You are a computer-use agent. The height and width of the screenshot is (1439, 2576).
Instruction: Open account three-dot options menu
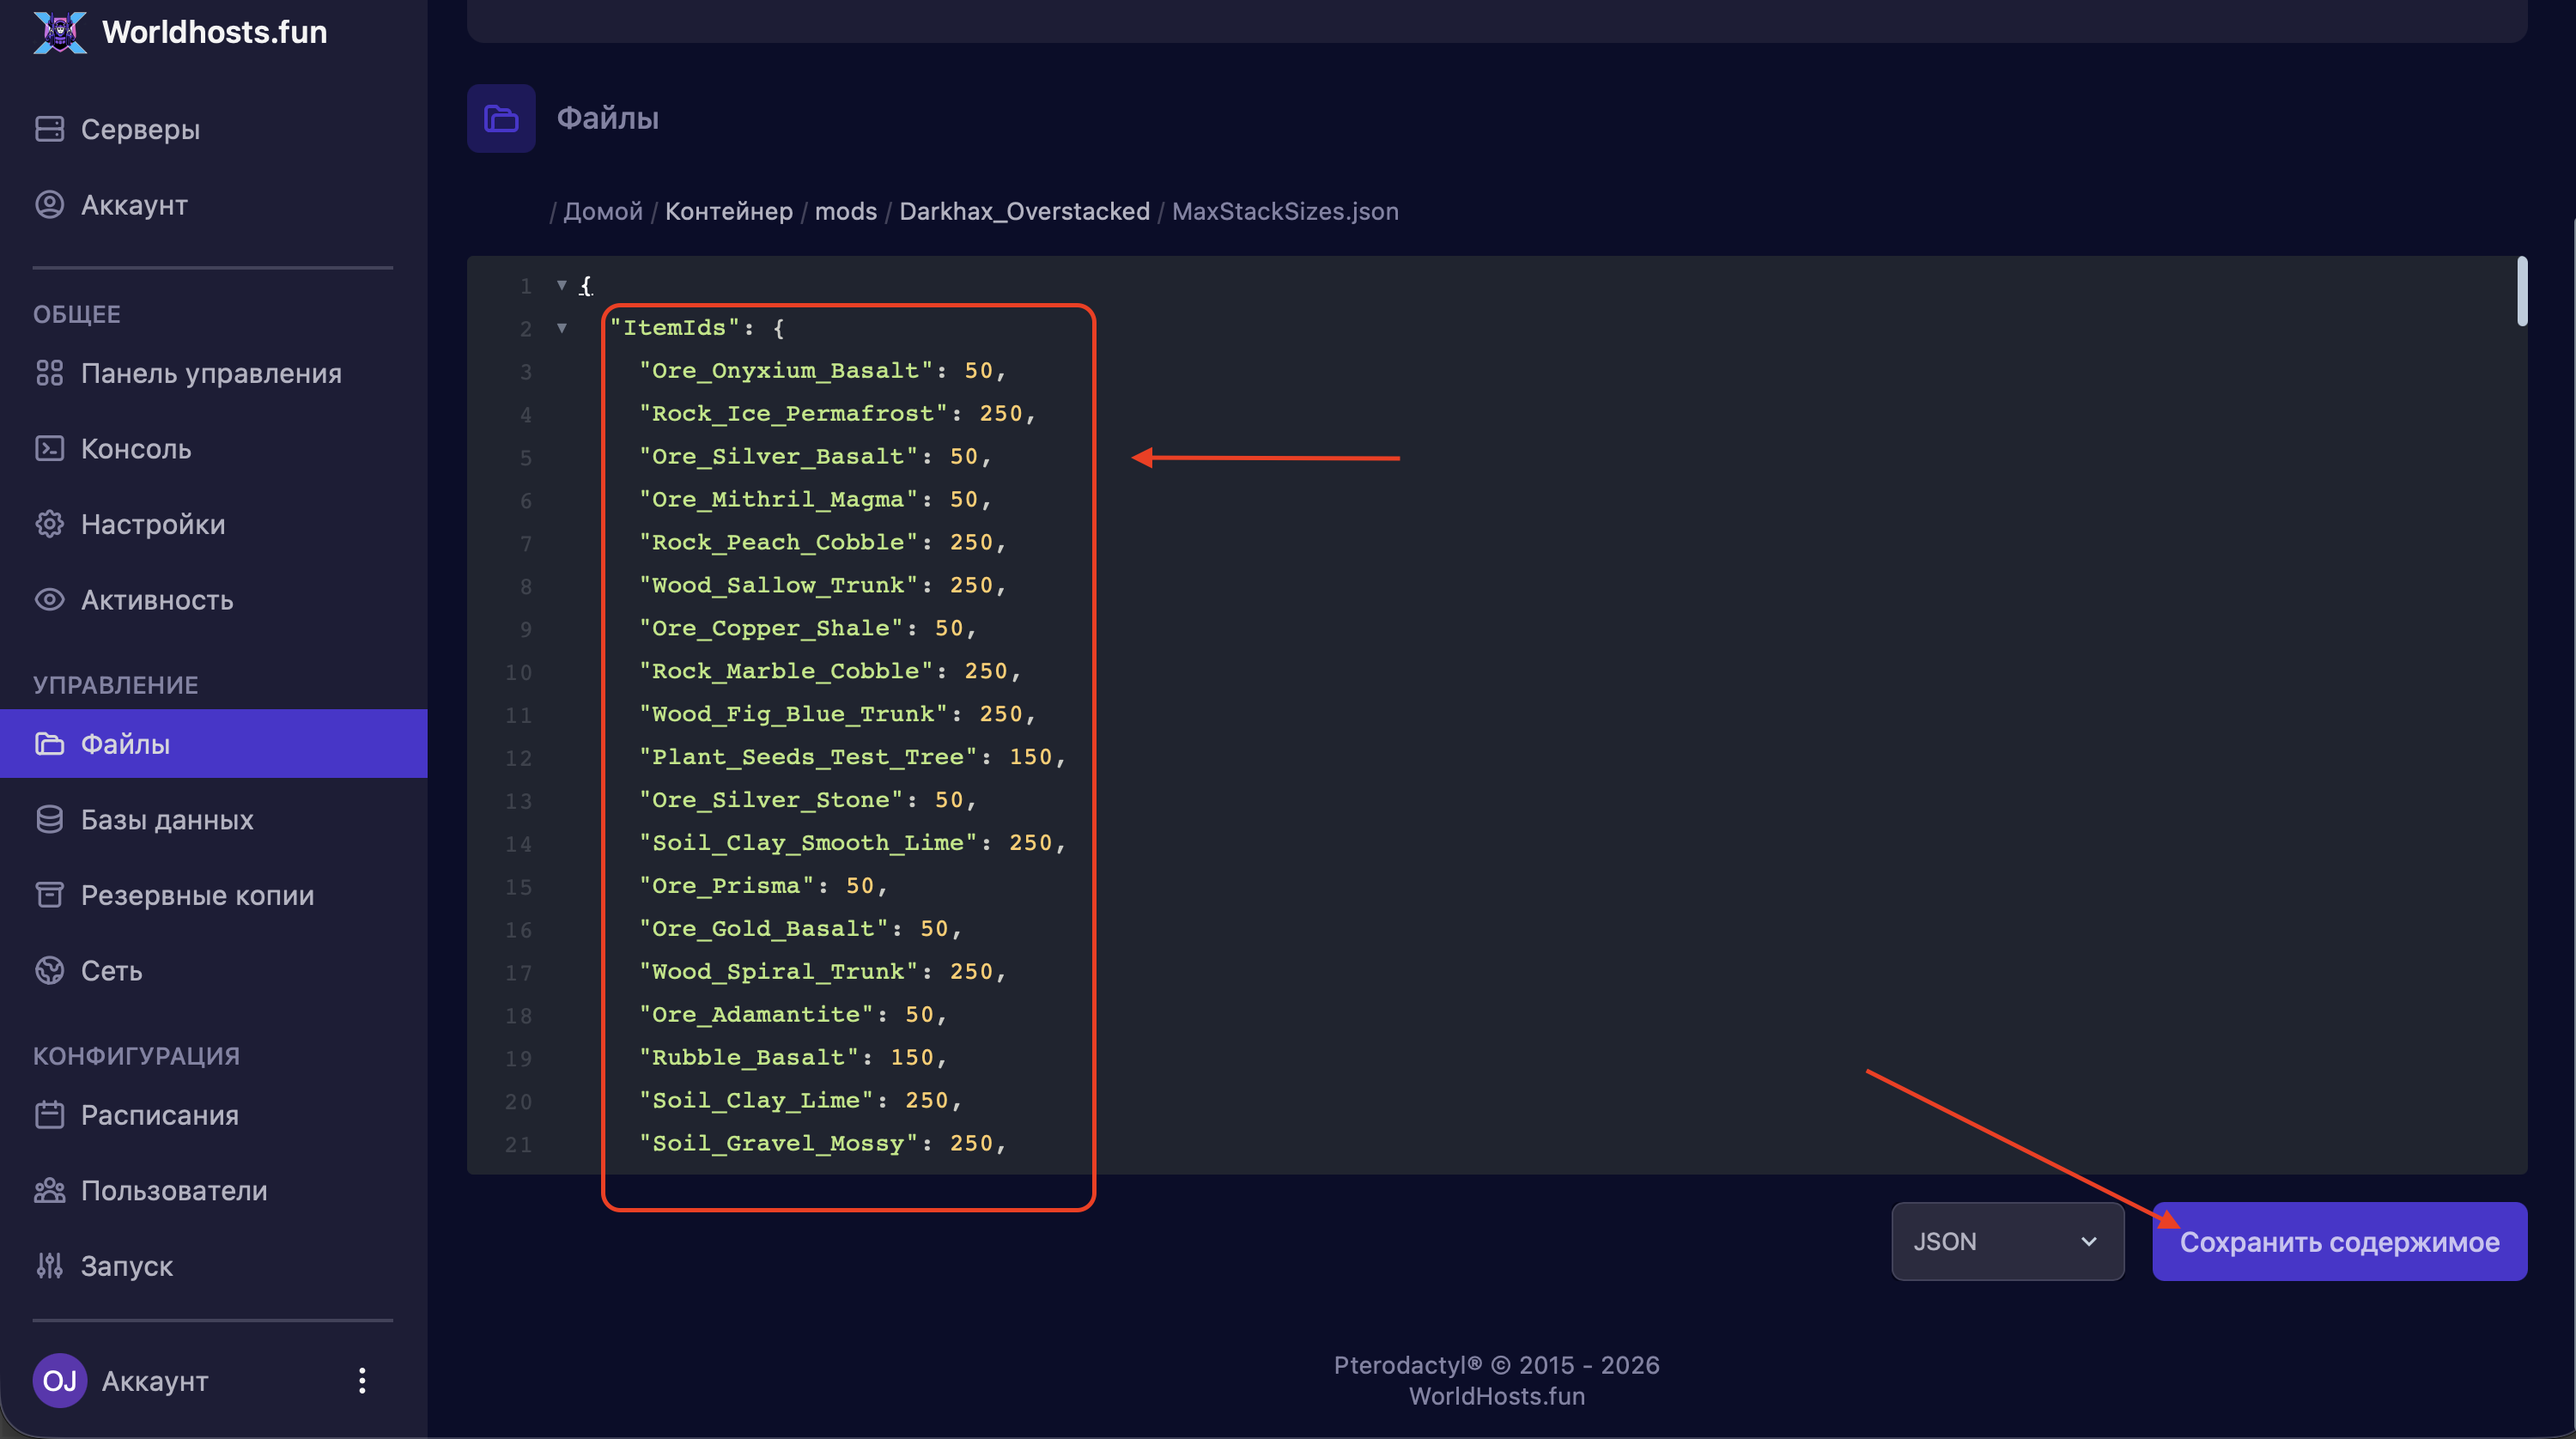pos(362,1380)
